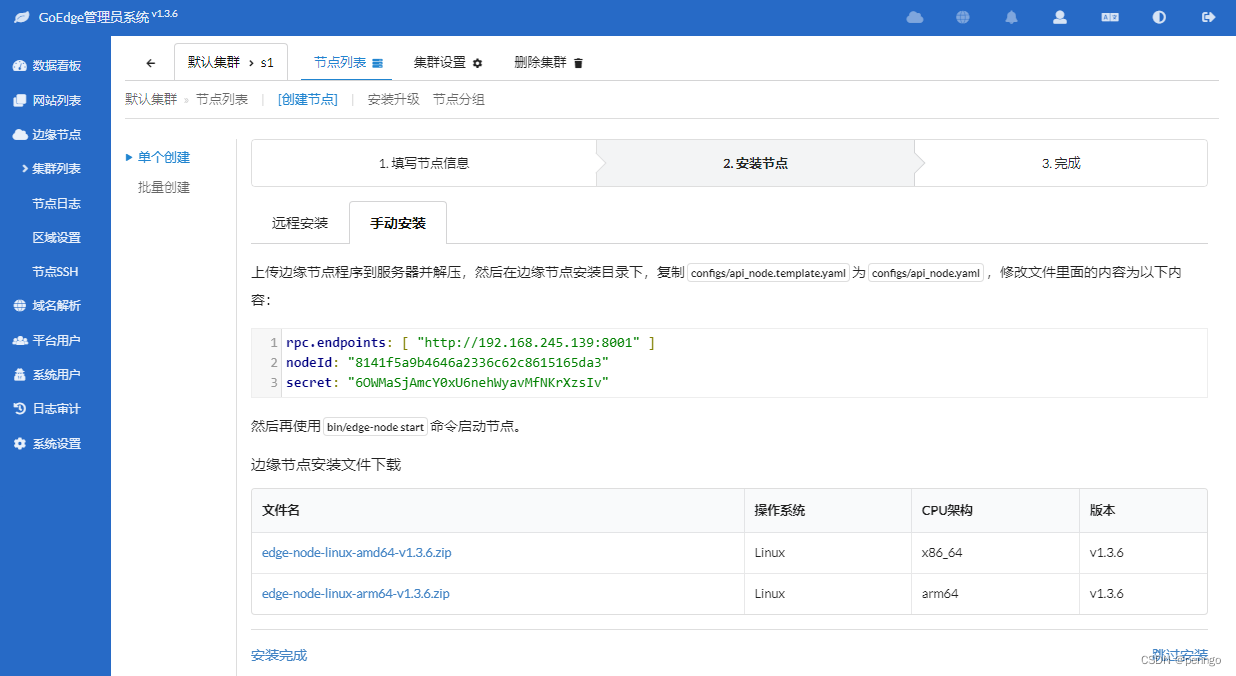The image size is (1236, 676).
Task: Open notifications via the bell icon
Action: coord(1012,18)
